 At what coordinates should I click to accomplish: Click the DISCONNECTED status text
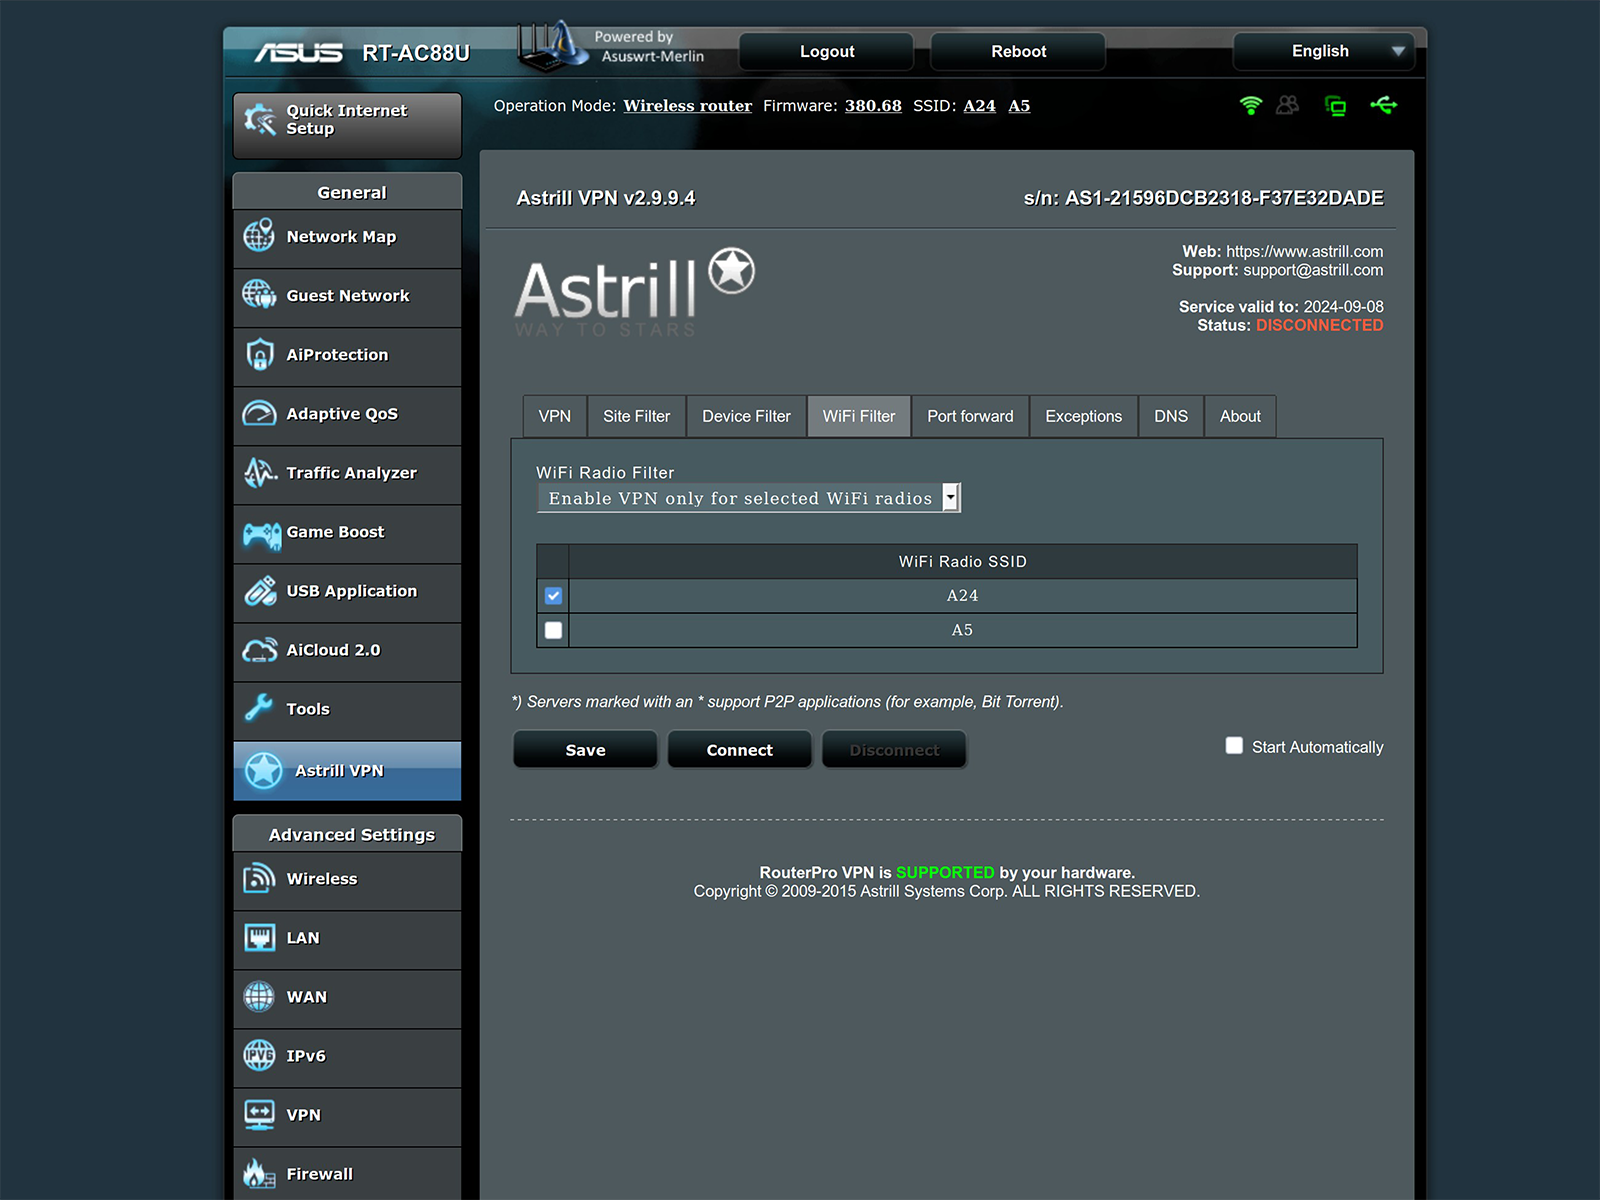coord(1320,325)
